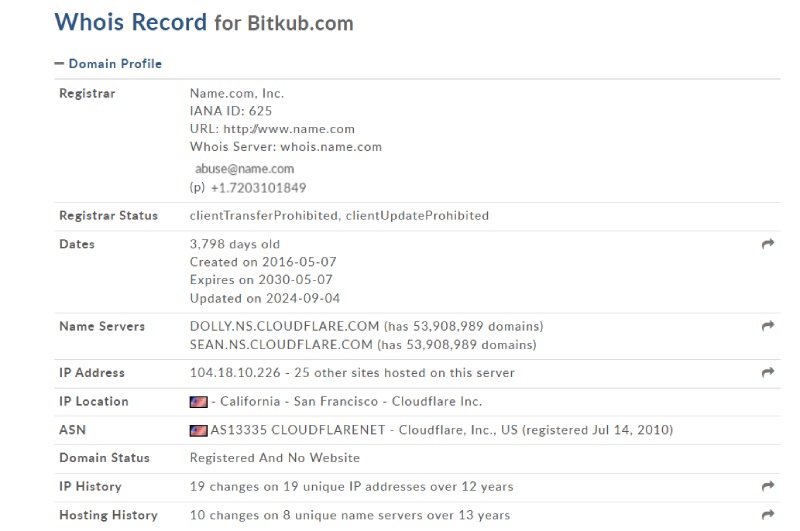Viewport: 800px width, 531px height.
Task: Click the 'Hosting History' row label
Action: pos(109,515)
